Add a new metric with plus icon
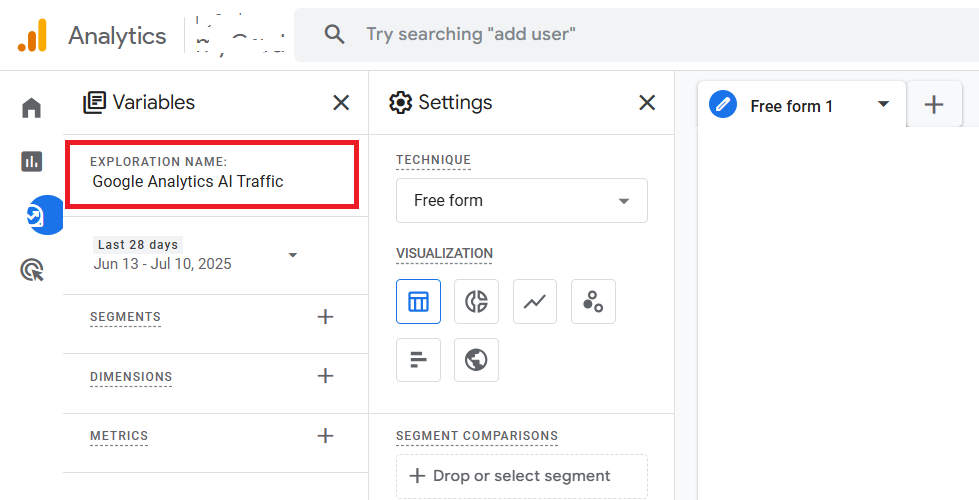Viewport: 979px width, 500px height. [325, 436]
